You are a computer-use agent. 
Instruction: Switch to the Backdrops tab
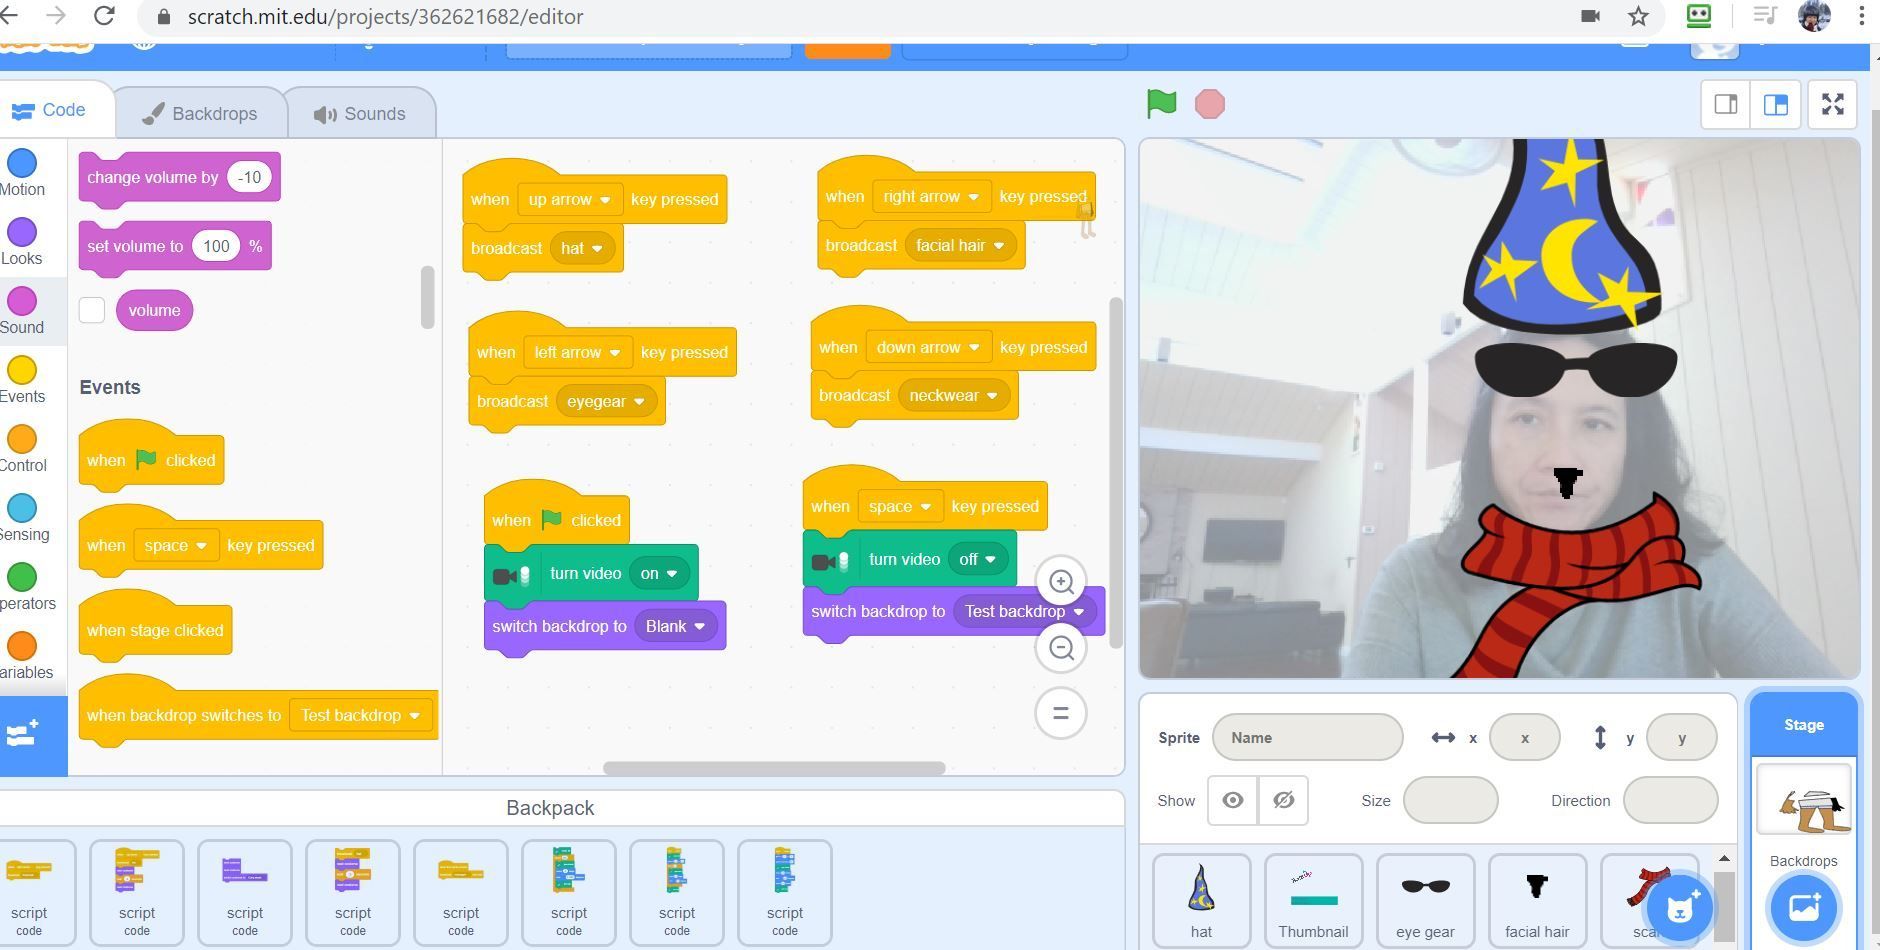tap(200, 114)
